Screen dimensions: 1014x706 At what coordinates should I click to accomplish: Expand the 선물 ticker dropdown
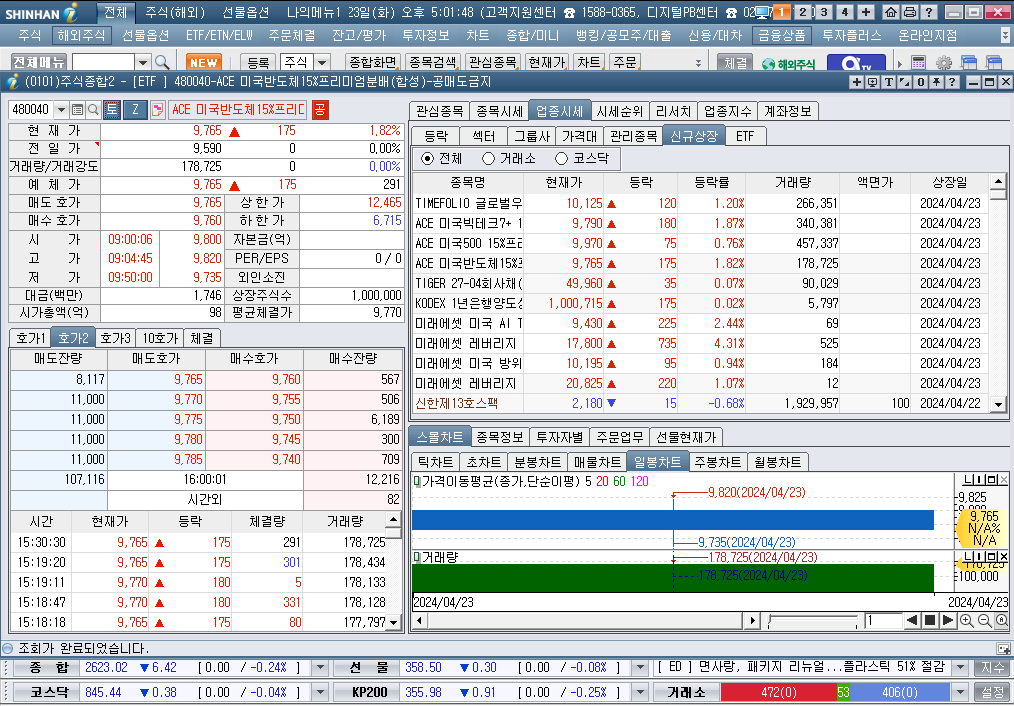[x=640, y=668]
